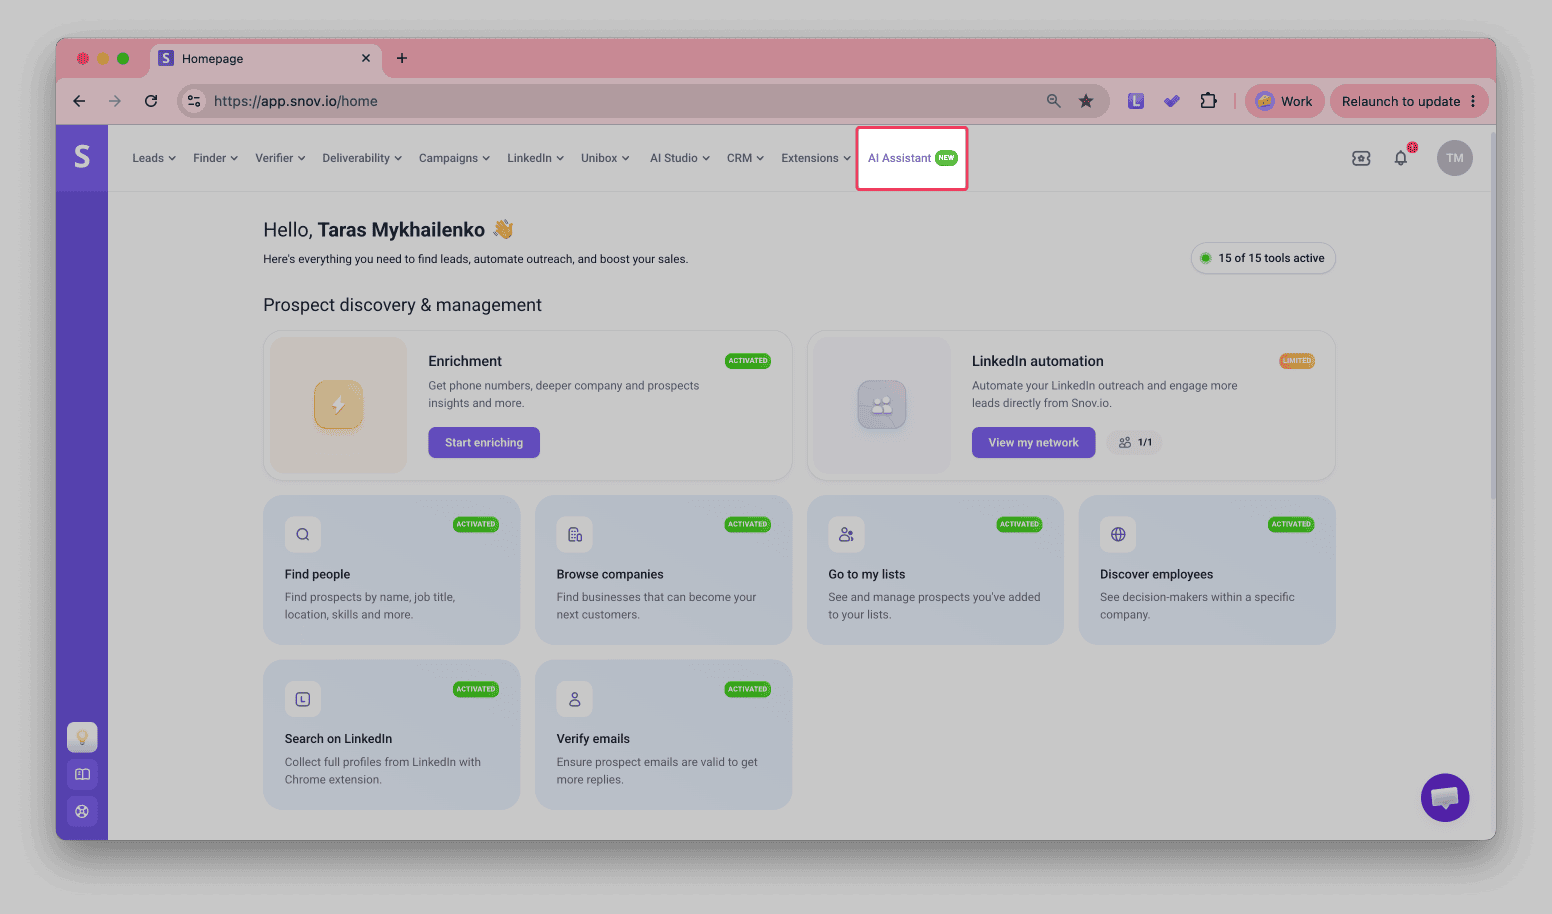1552x914 pixels.
Task: Open the Unibox menu
Action: point(605,158)
